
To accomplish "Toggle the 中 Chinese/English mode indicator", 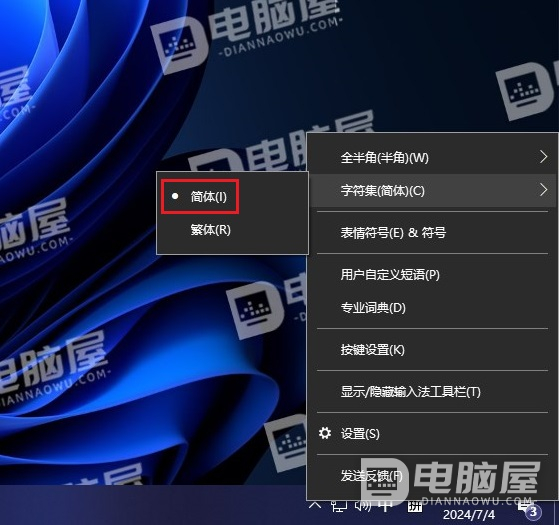I will 386,505.
